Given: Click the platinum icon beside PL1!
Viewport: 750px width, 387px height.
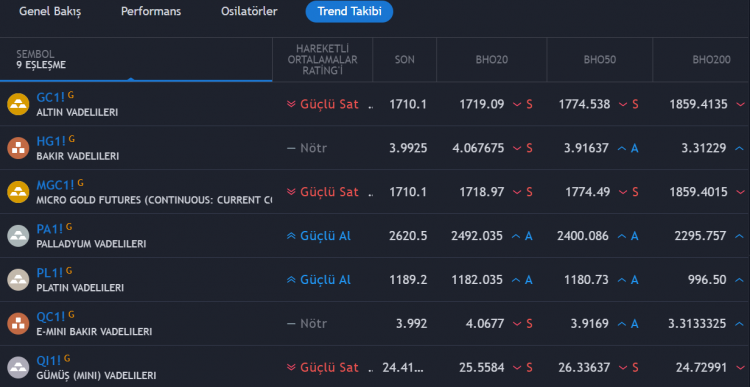Looking at the screenshot, I should [18, 280].
